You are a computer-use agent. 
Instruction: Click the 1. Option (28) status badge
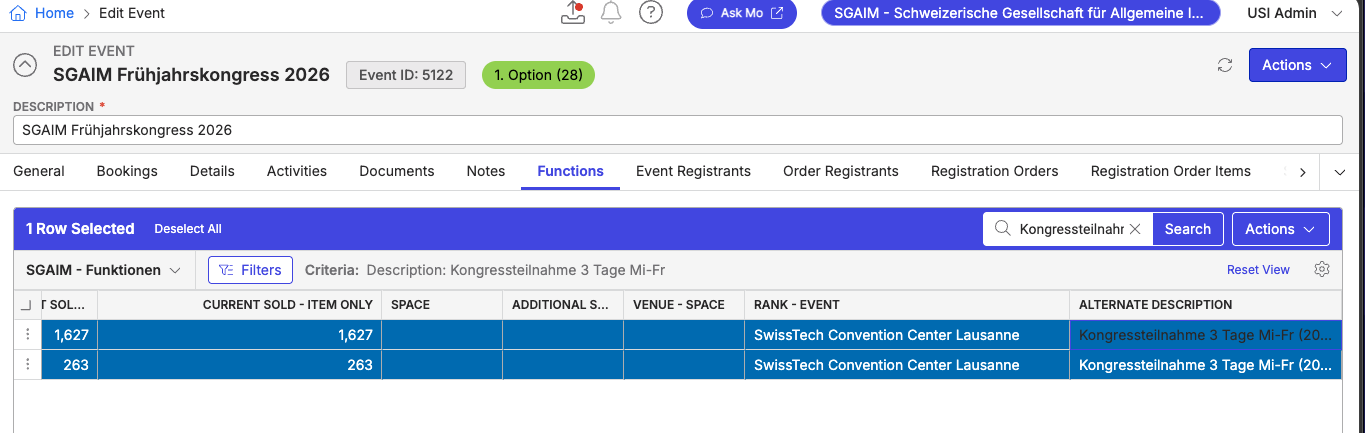(538, 75)
